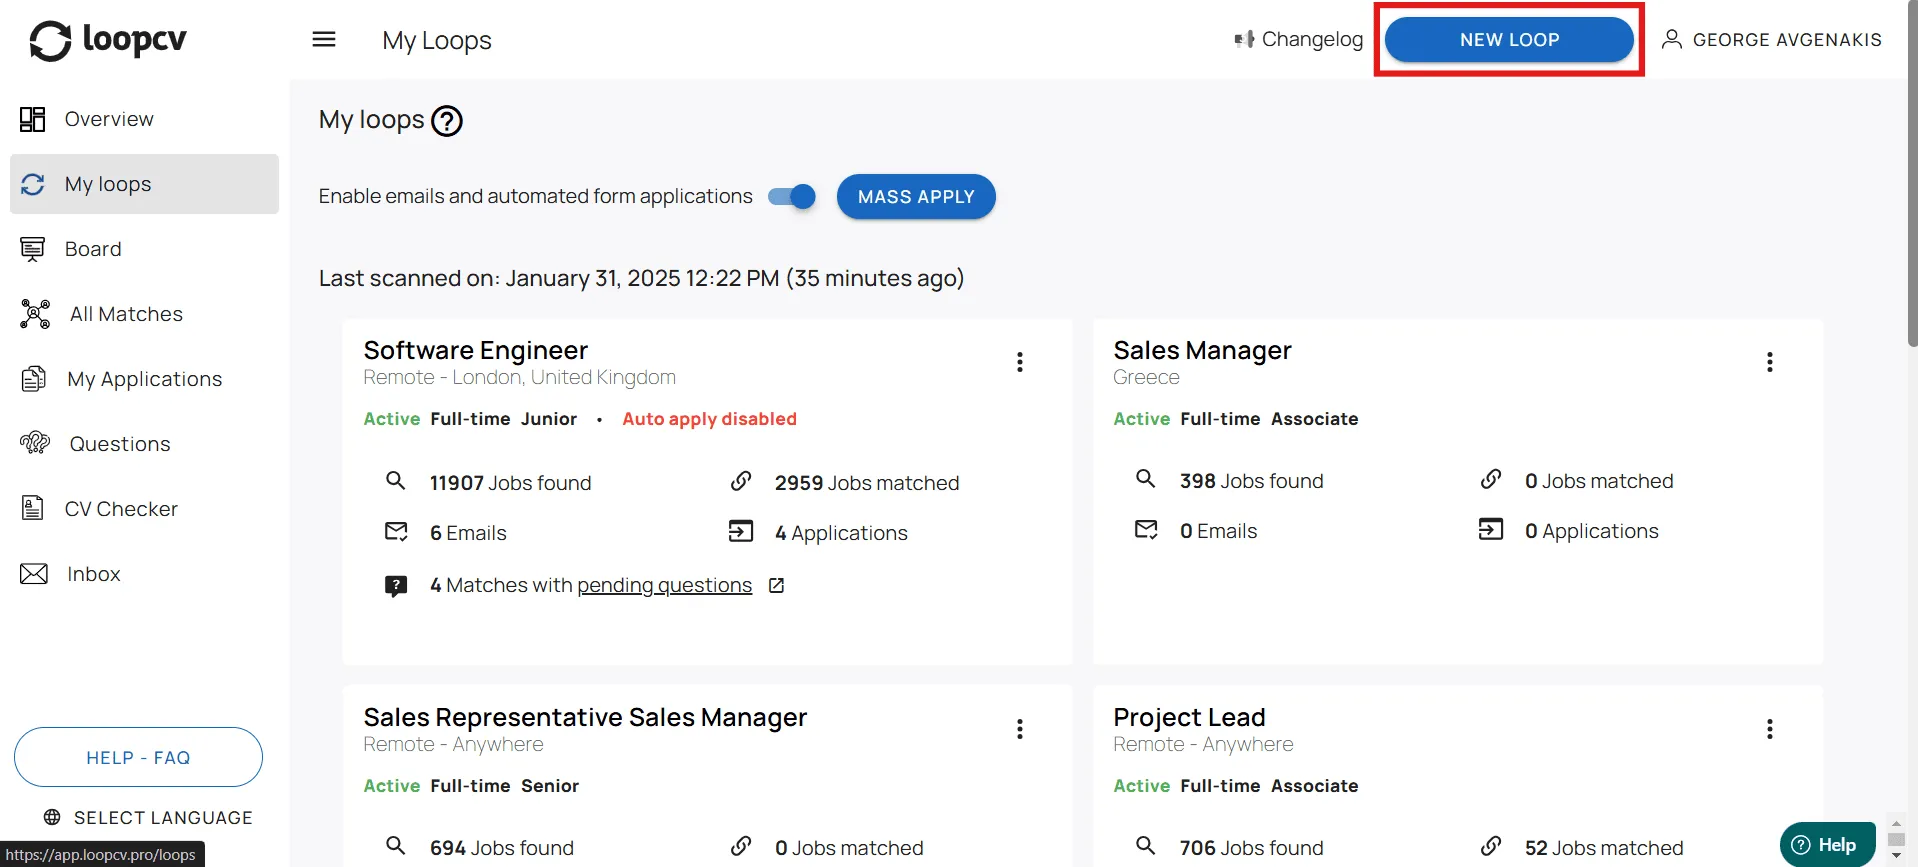Click the loopcv logo
1918x867 pixels.
tap(107, 40)
